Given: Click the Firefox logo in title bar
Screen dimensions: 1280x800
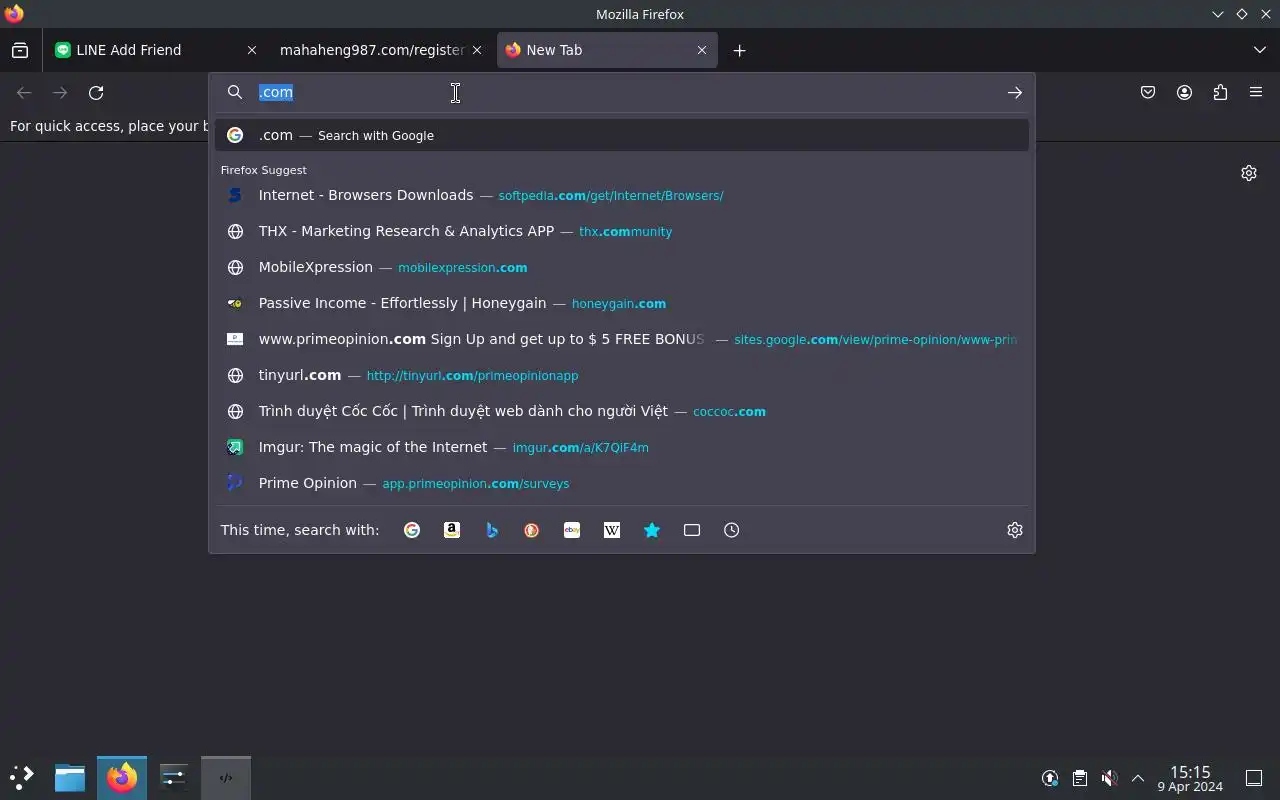Looking at the screenshot, I should coord(14,14).
